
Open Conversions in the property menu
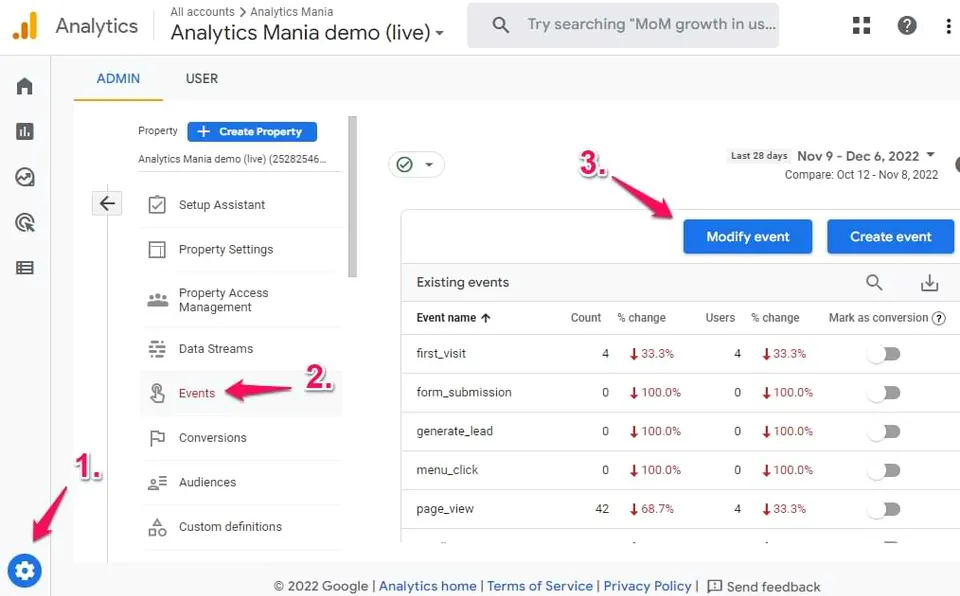[241, 438]
